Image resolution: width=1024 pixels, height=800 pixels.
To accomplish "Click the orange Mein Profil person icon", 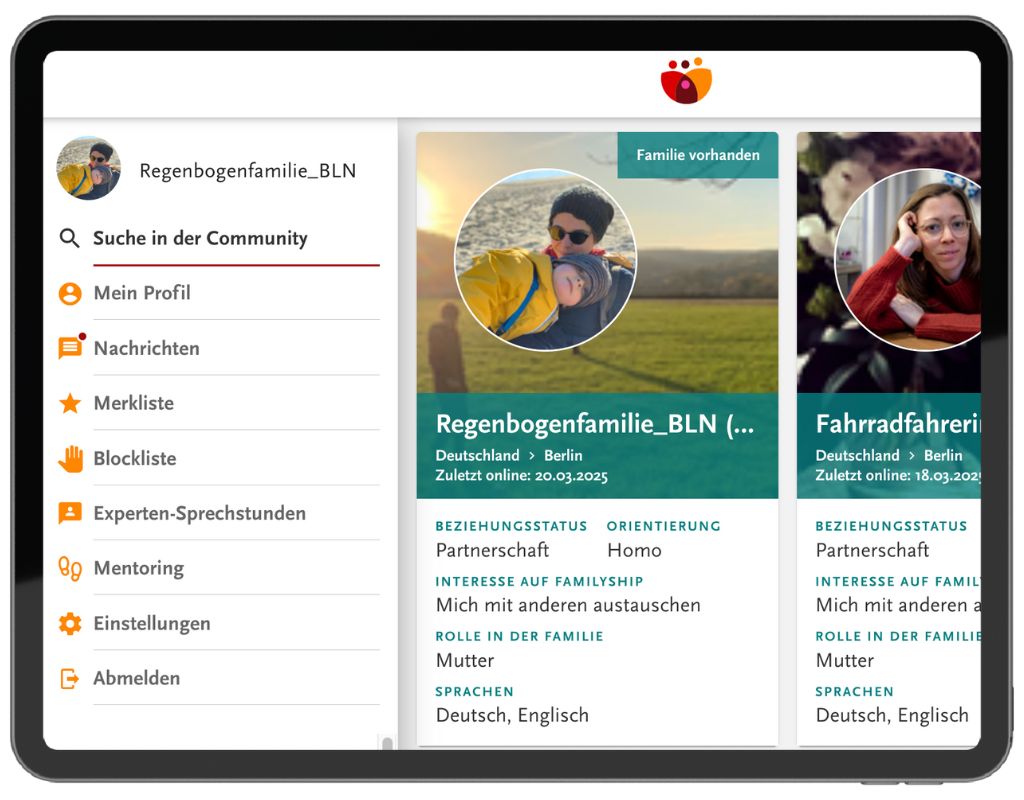I will 70,293.
